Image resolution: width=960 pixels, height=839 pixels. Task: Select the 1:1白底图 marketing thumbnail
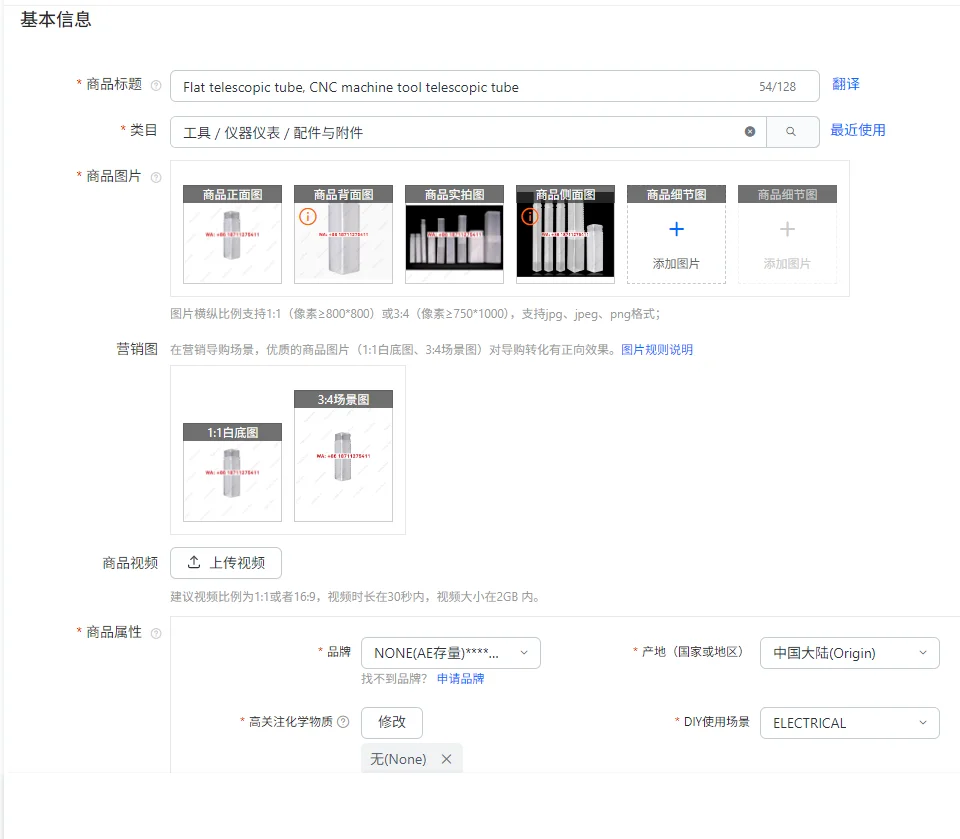[x=233, y=473]
